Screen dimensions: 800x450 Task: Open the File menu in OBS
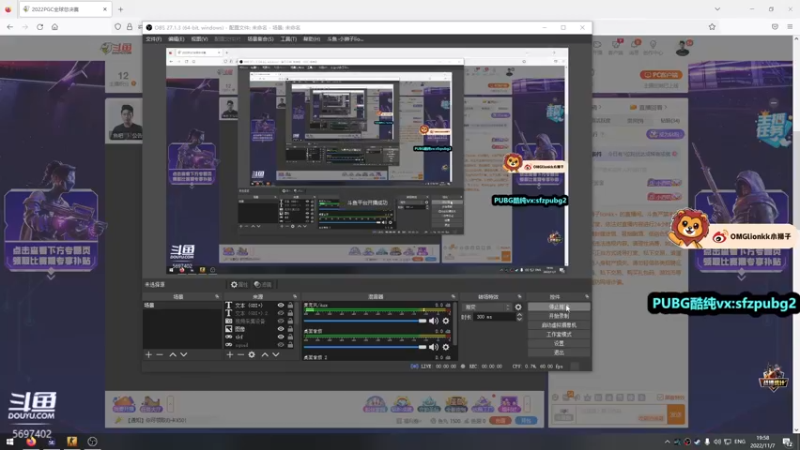click(153, 39)
